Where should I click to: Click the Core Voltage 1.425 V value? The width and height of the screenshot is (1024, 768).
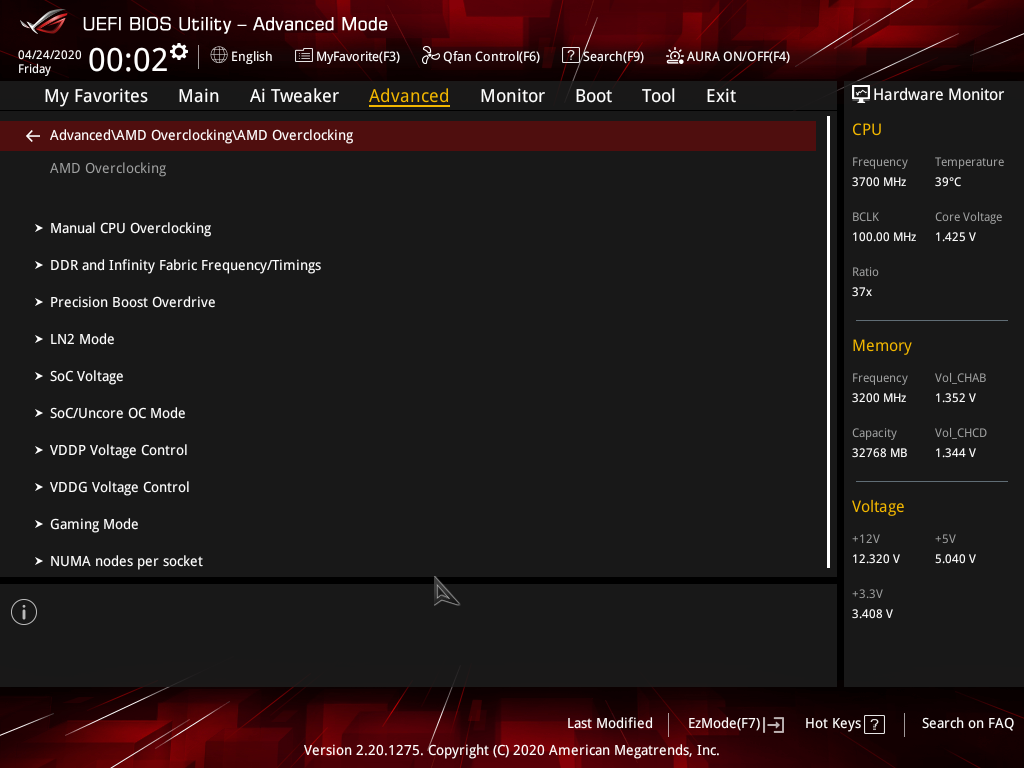tap(955, 237)
